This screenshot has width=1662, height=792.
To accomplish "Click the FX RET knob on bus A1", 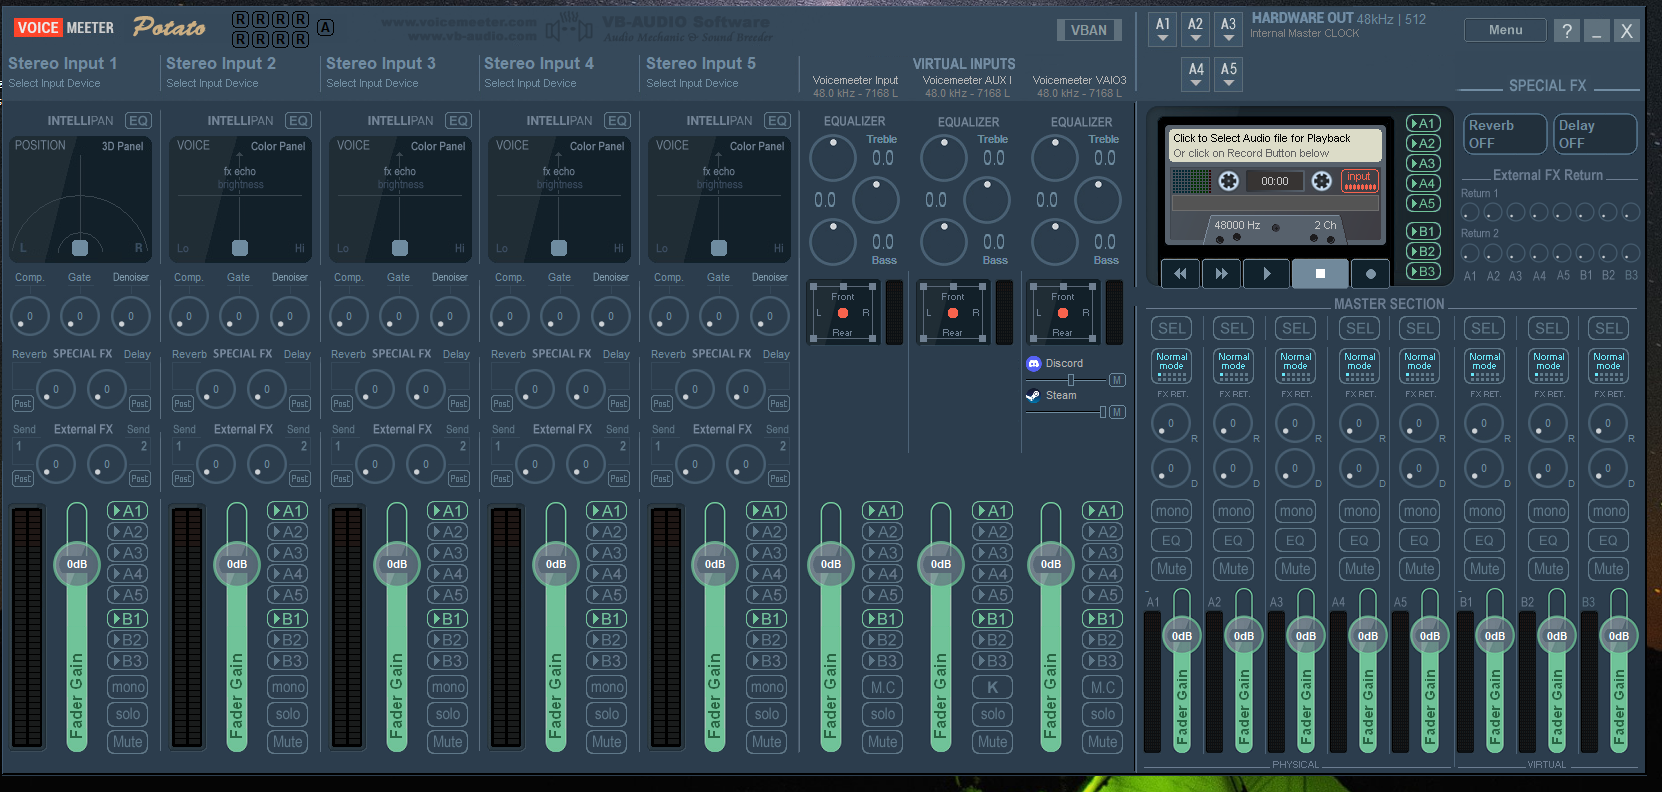I will pyautogui.click(x=1171, y=424).
